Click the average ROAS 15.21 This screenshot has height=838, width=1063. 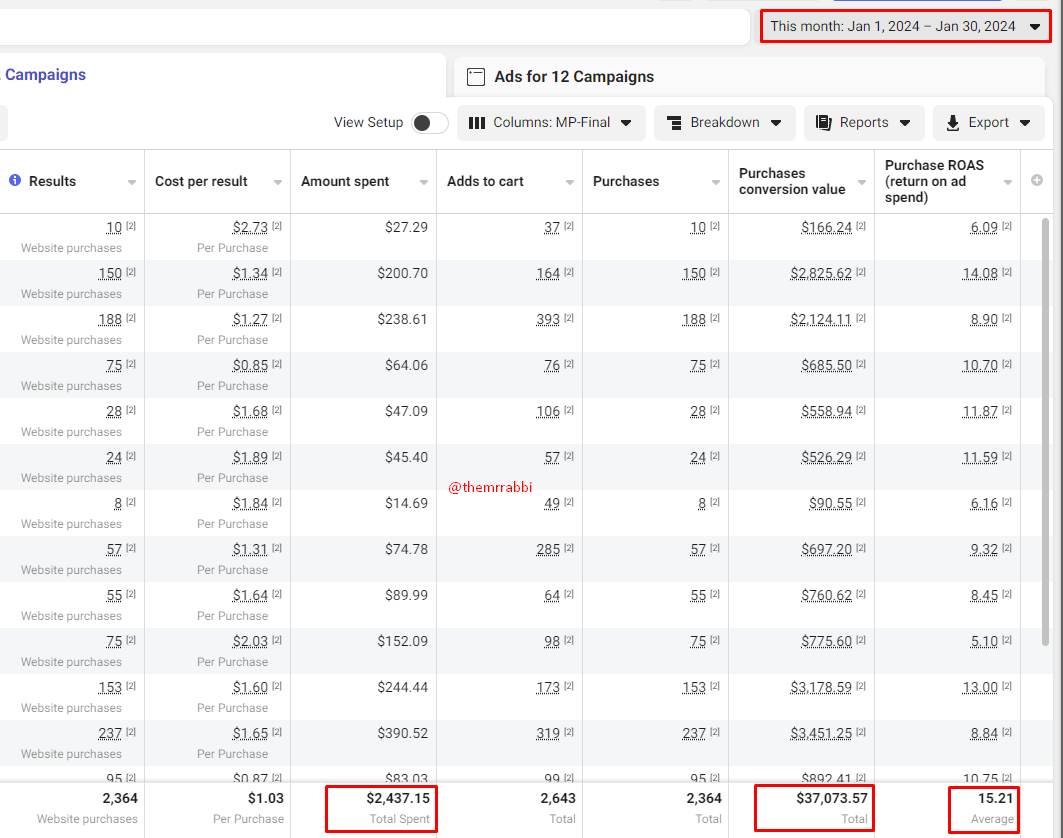[995, 798]
